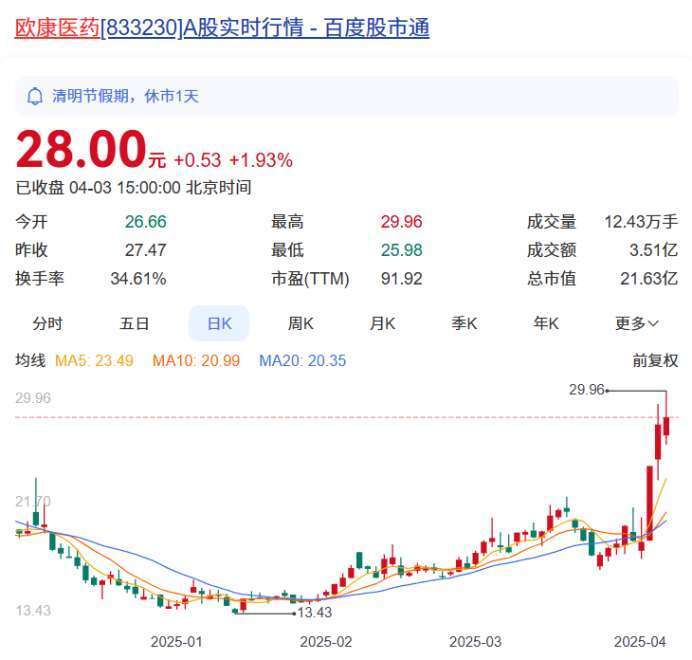
Task: Switch to the 年K chart tab
Action: point(546,324)
